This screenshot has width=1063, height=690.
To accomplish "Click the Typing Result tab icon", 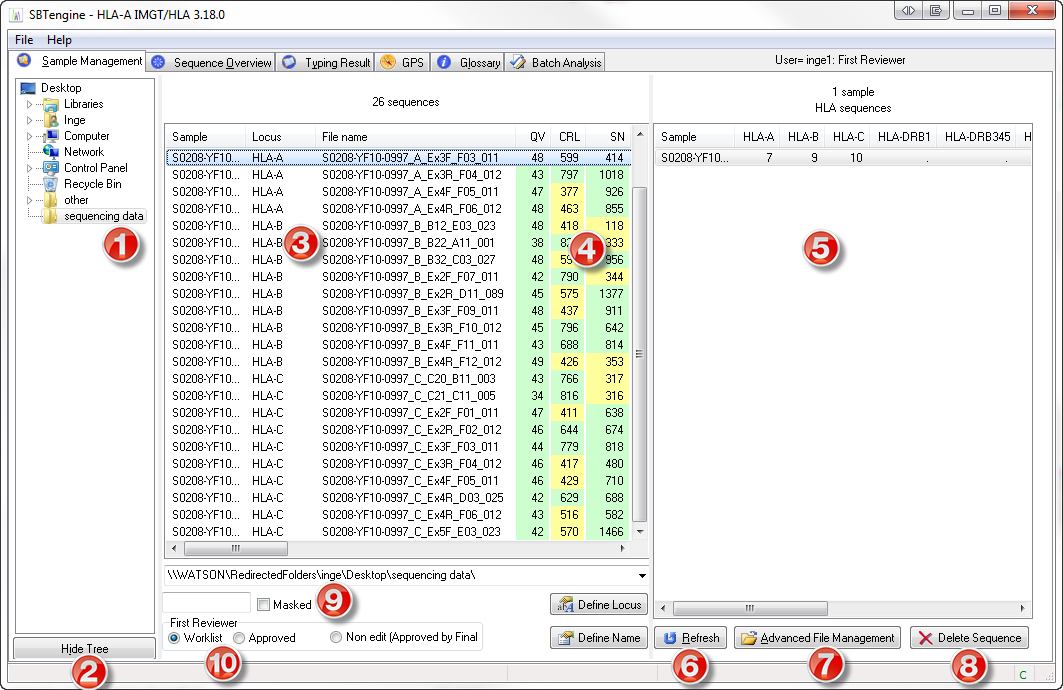I will (x=289, y=62).
